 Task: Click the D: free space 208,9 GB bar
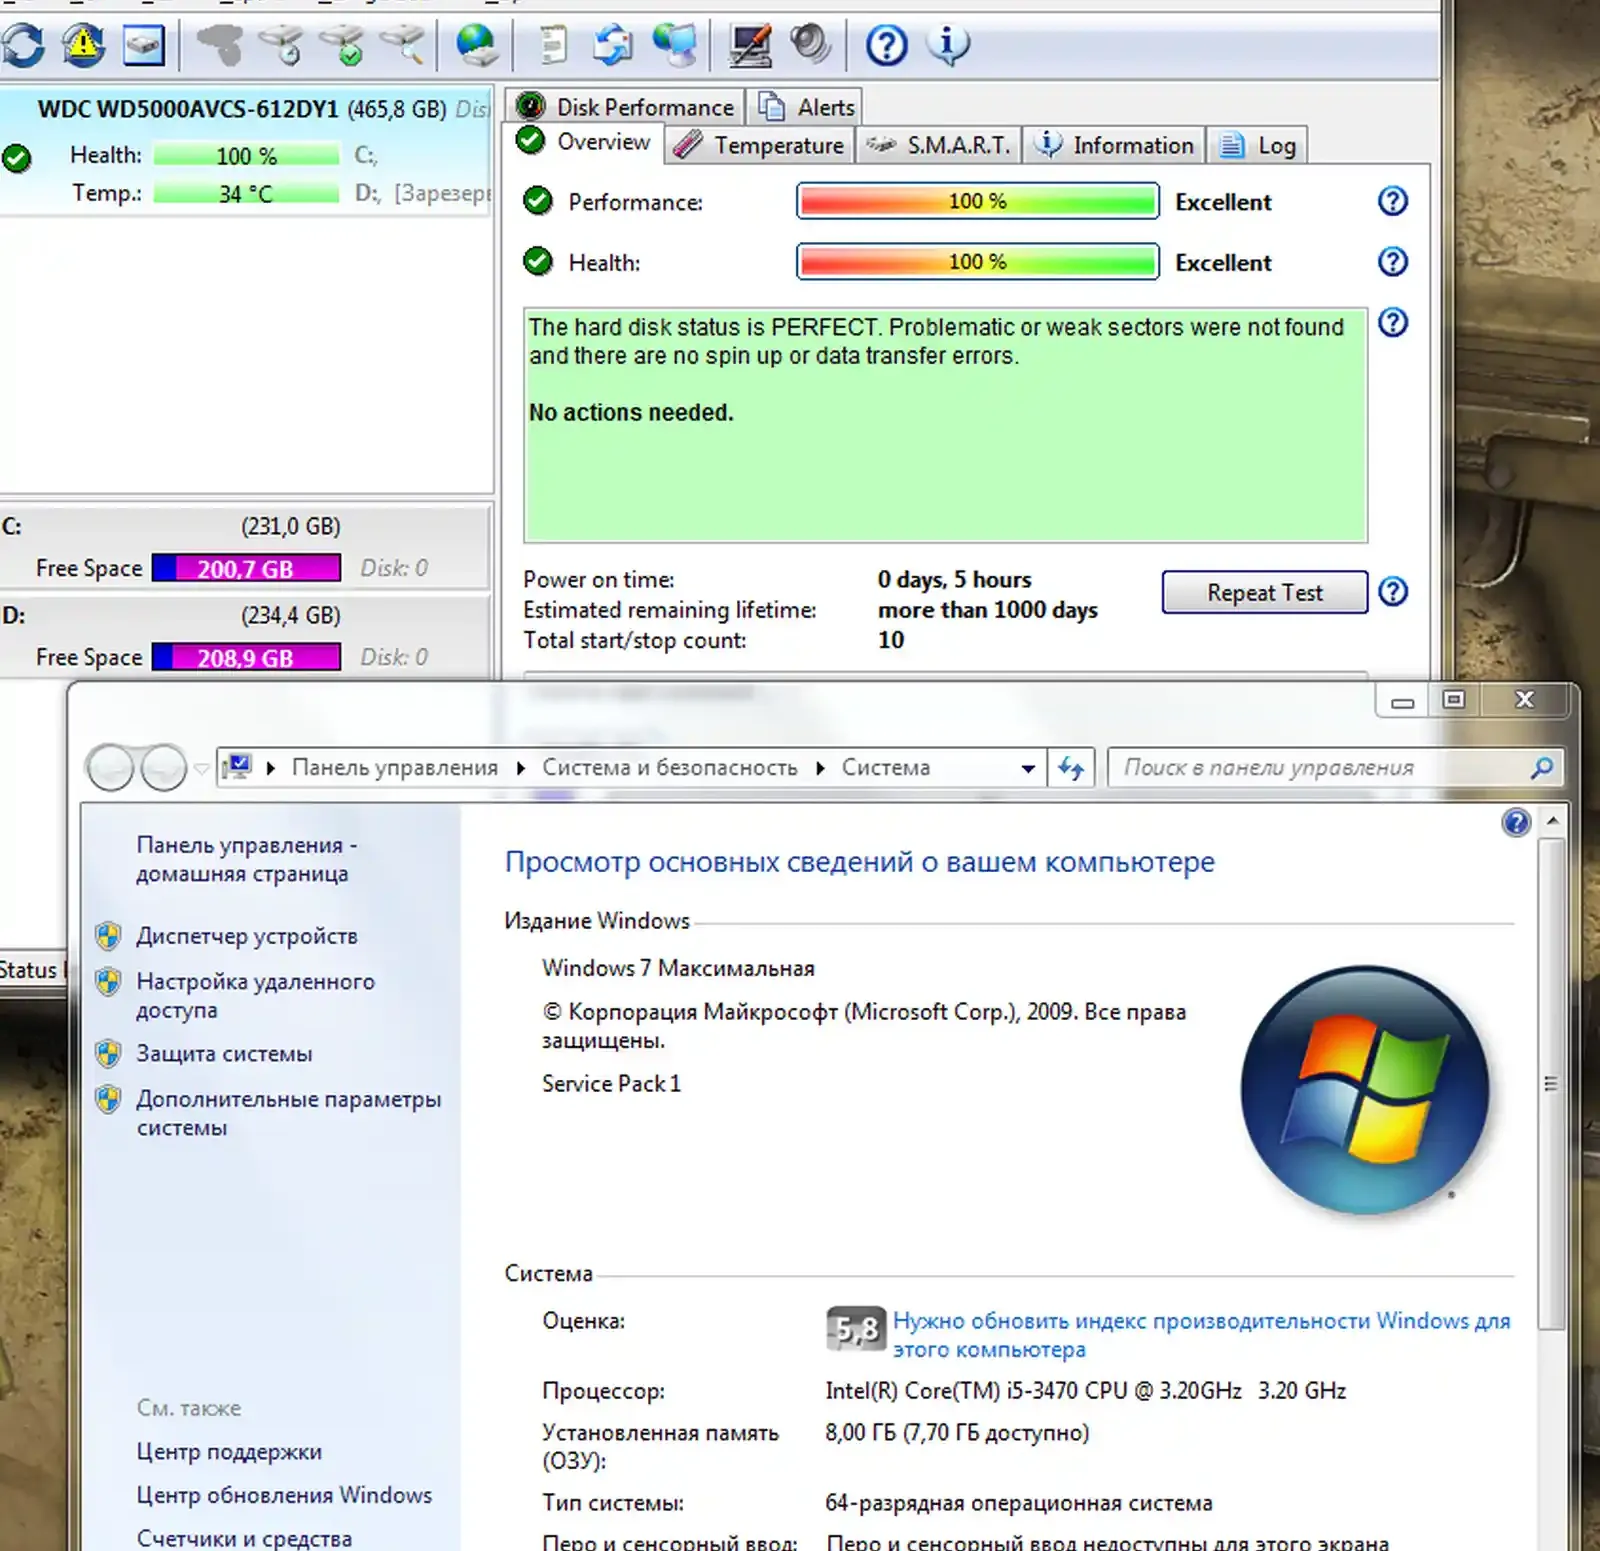(246, 657)
